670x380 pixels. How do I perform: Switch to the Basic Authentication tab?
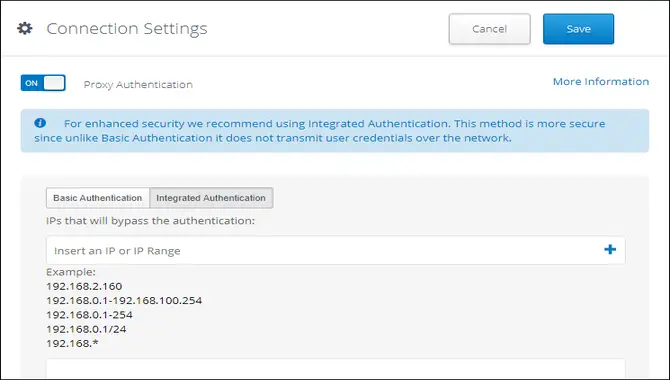tap(98, 198)
